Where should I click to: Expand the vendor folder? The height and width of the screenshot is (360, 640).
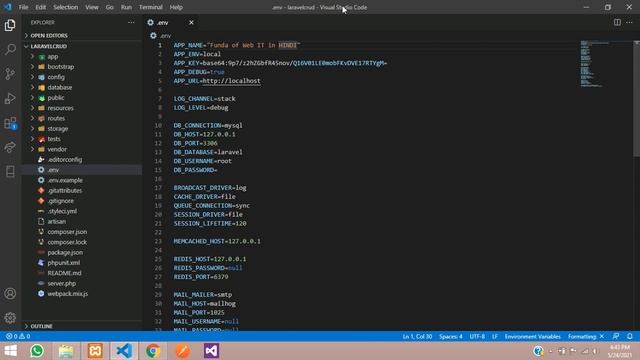click(x=82, y=149)
